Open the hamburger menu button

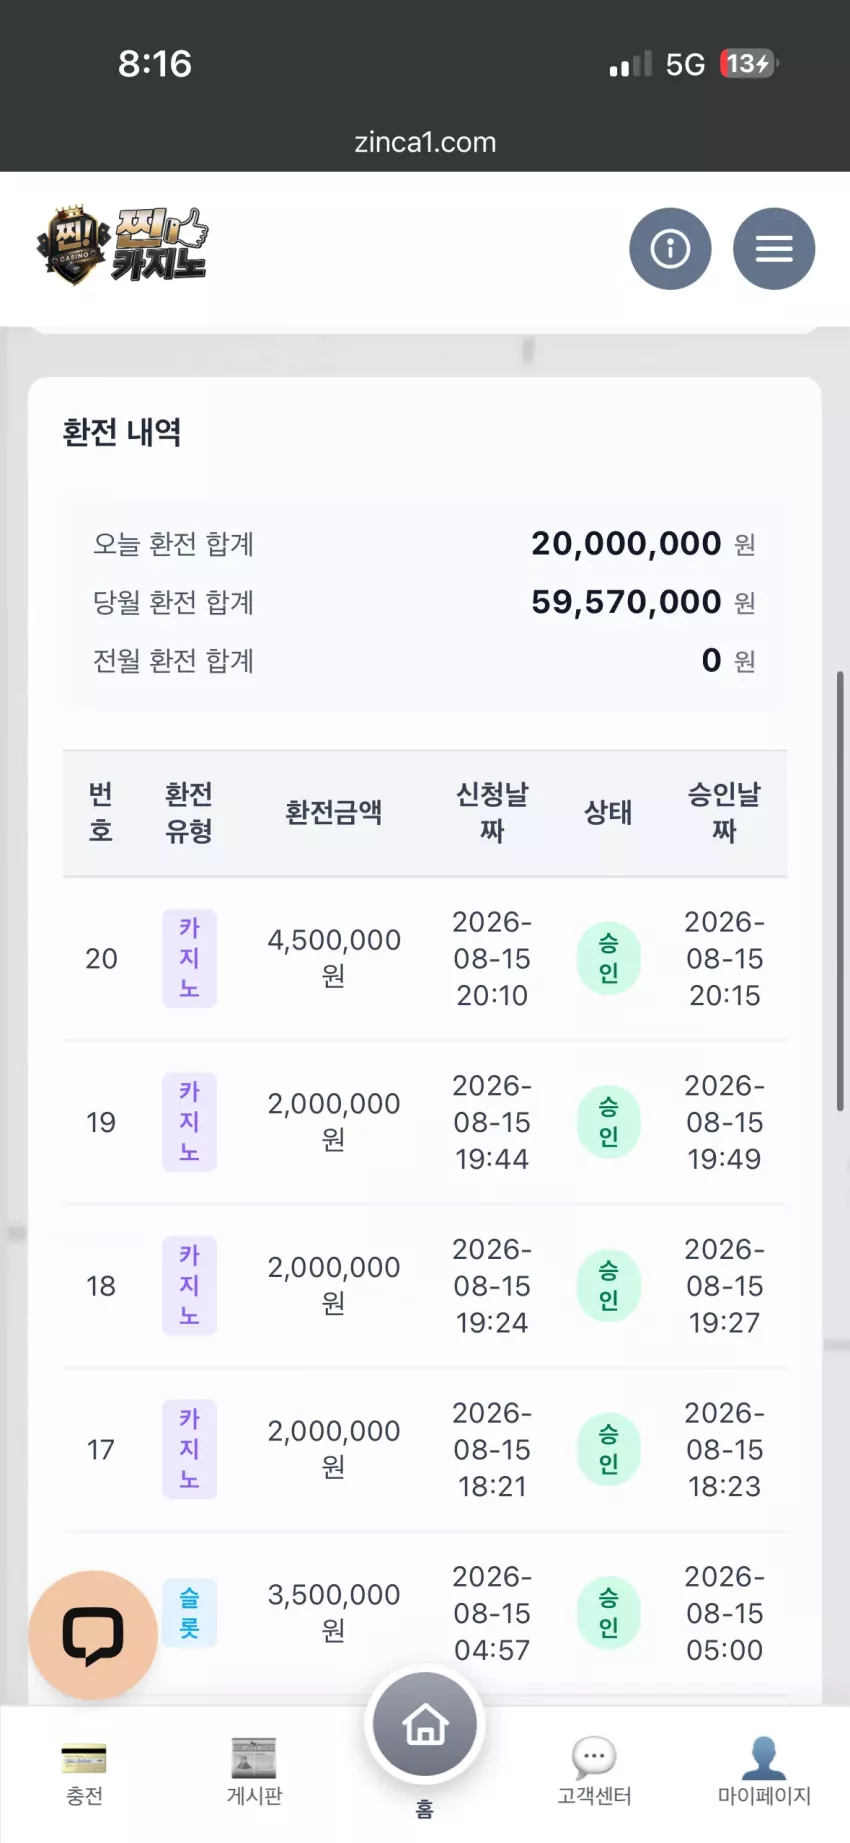click(774, 248)
